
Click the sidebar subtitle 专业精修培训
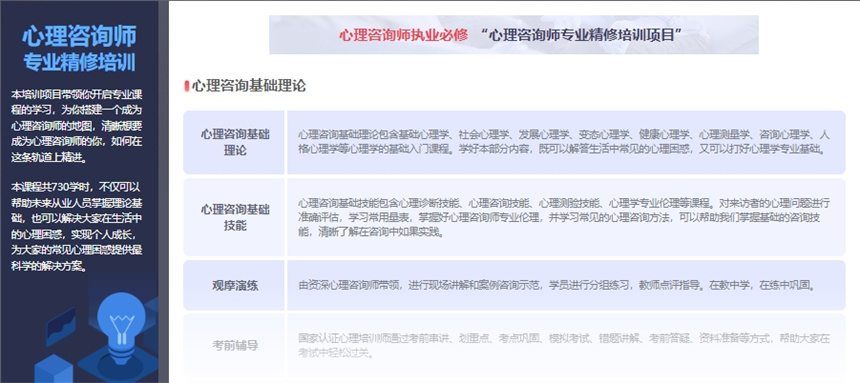(80, 62)
